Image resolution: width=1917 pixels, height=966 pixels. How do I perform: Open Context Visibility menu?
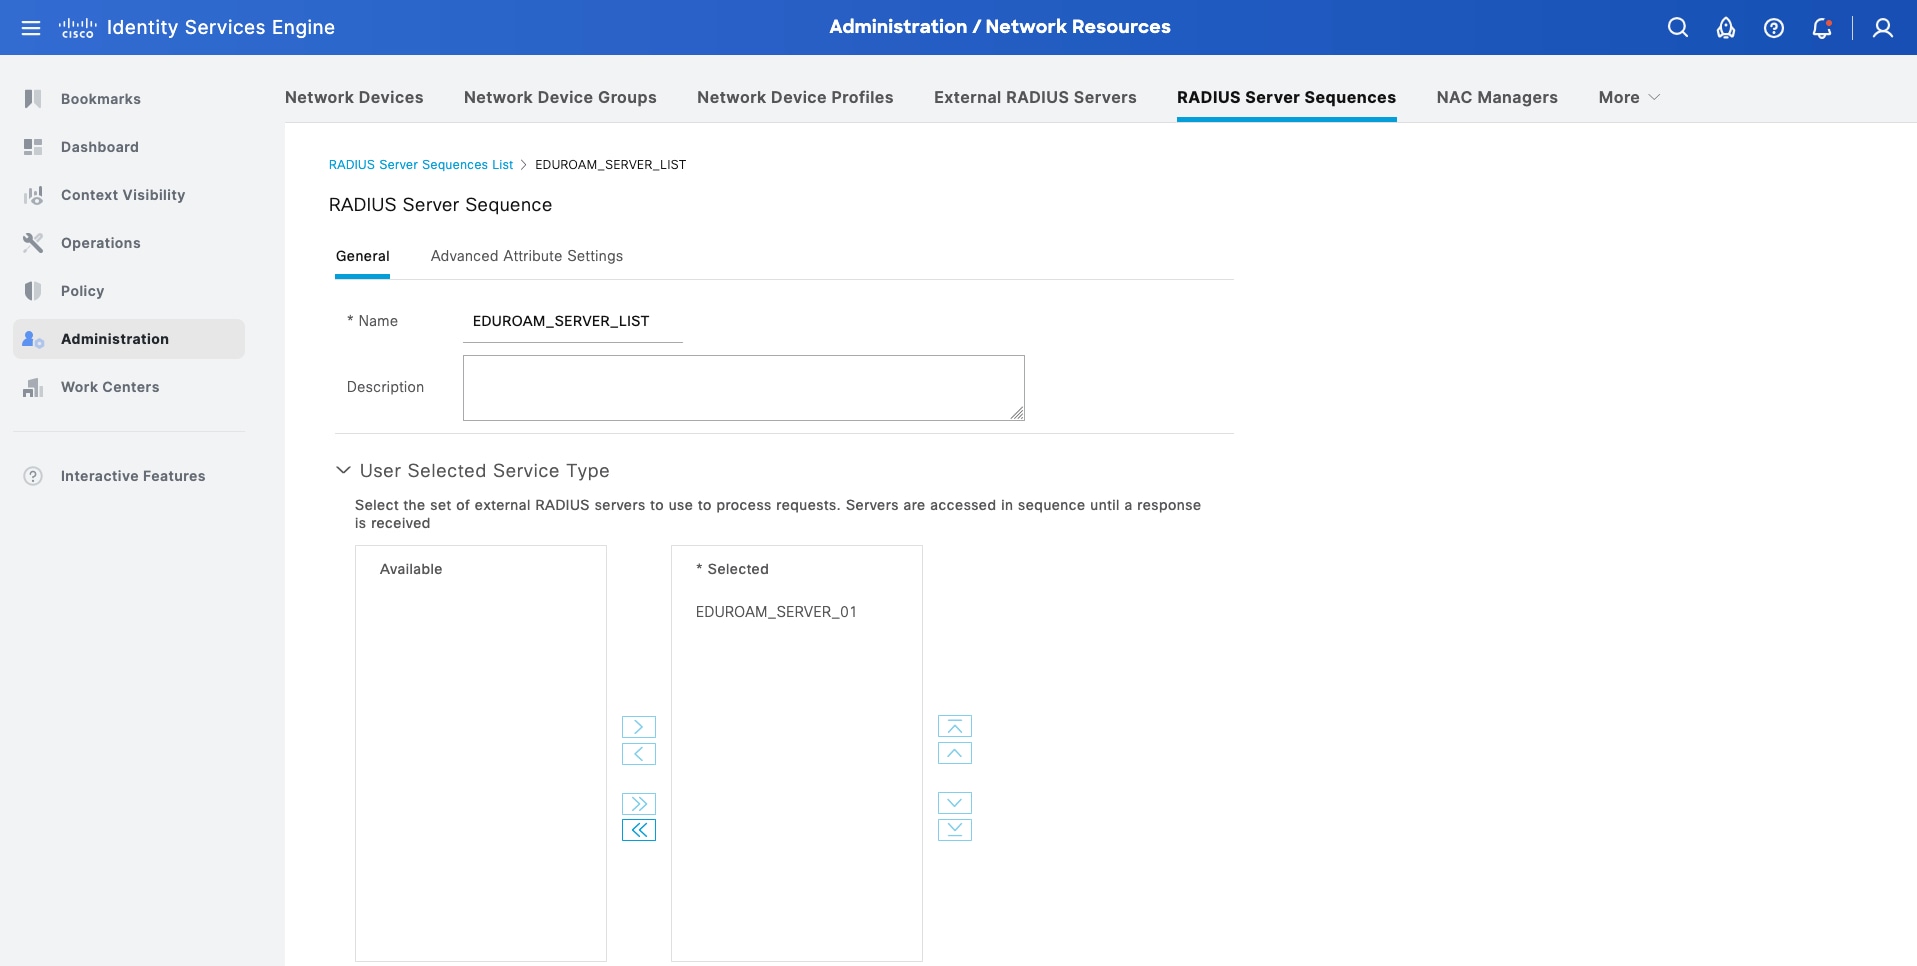(123, 195)
